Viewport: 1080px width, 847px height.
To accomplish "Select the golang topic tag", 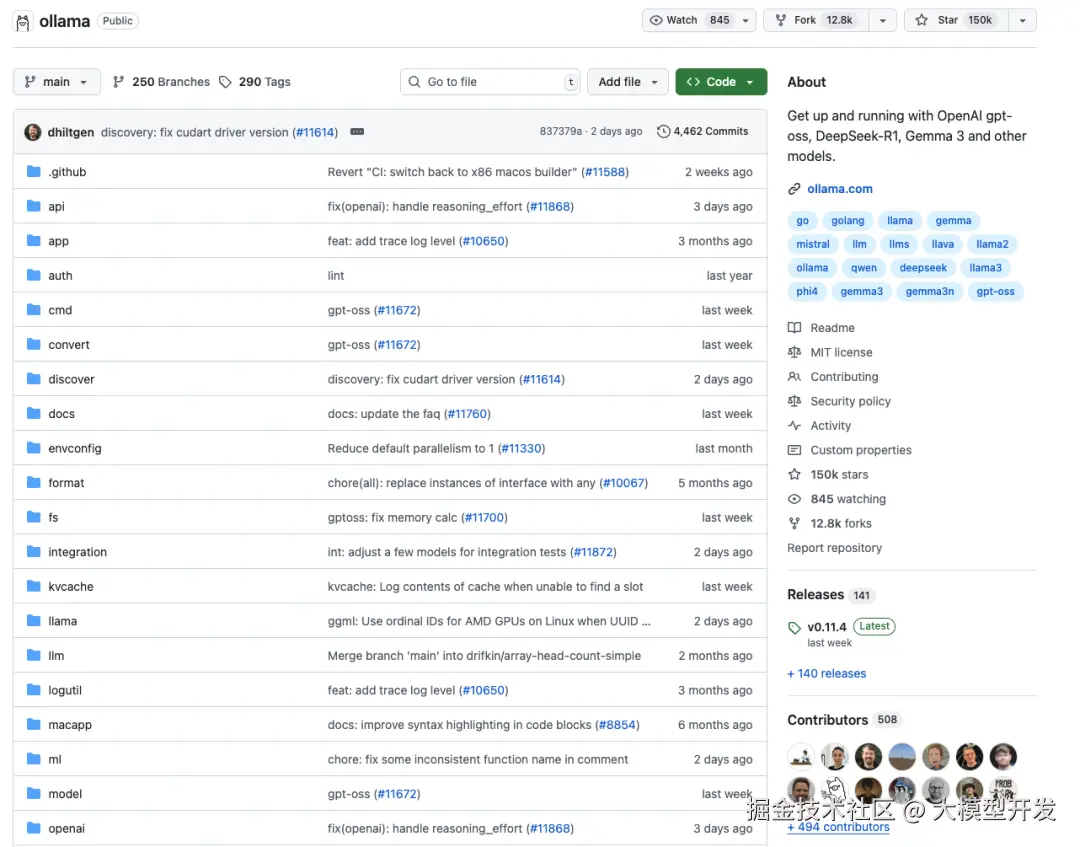I will point(847,220).
